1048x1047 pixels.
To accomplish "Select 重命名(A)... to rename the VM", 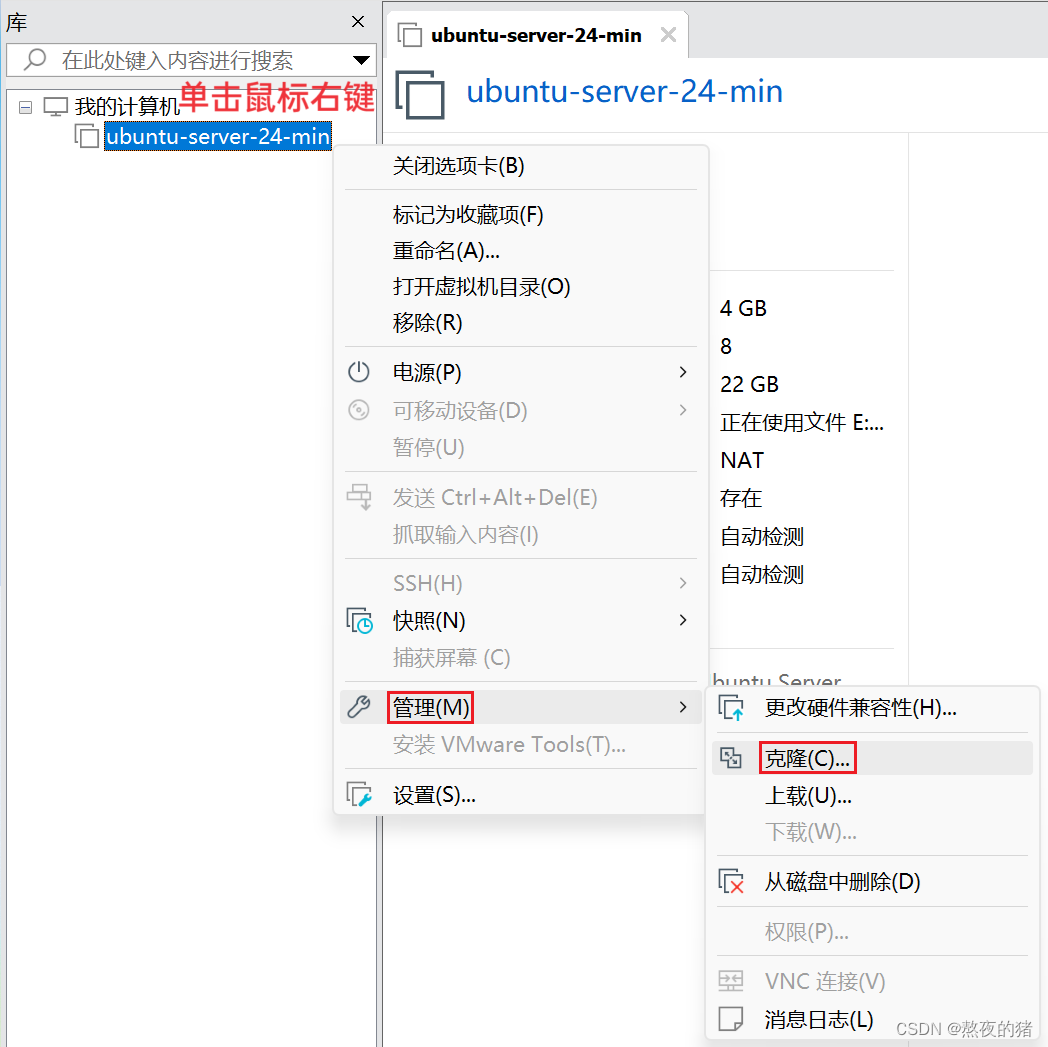I will coord(521,251).
